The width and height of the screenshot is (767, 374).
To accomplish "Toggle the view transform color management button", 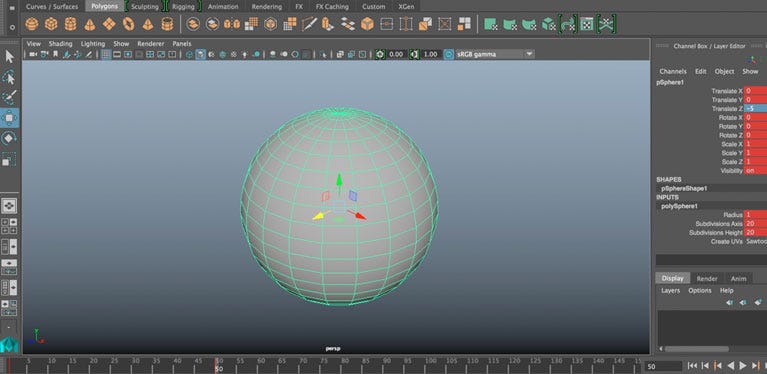I will coord(449,54).
